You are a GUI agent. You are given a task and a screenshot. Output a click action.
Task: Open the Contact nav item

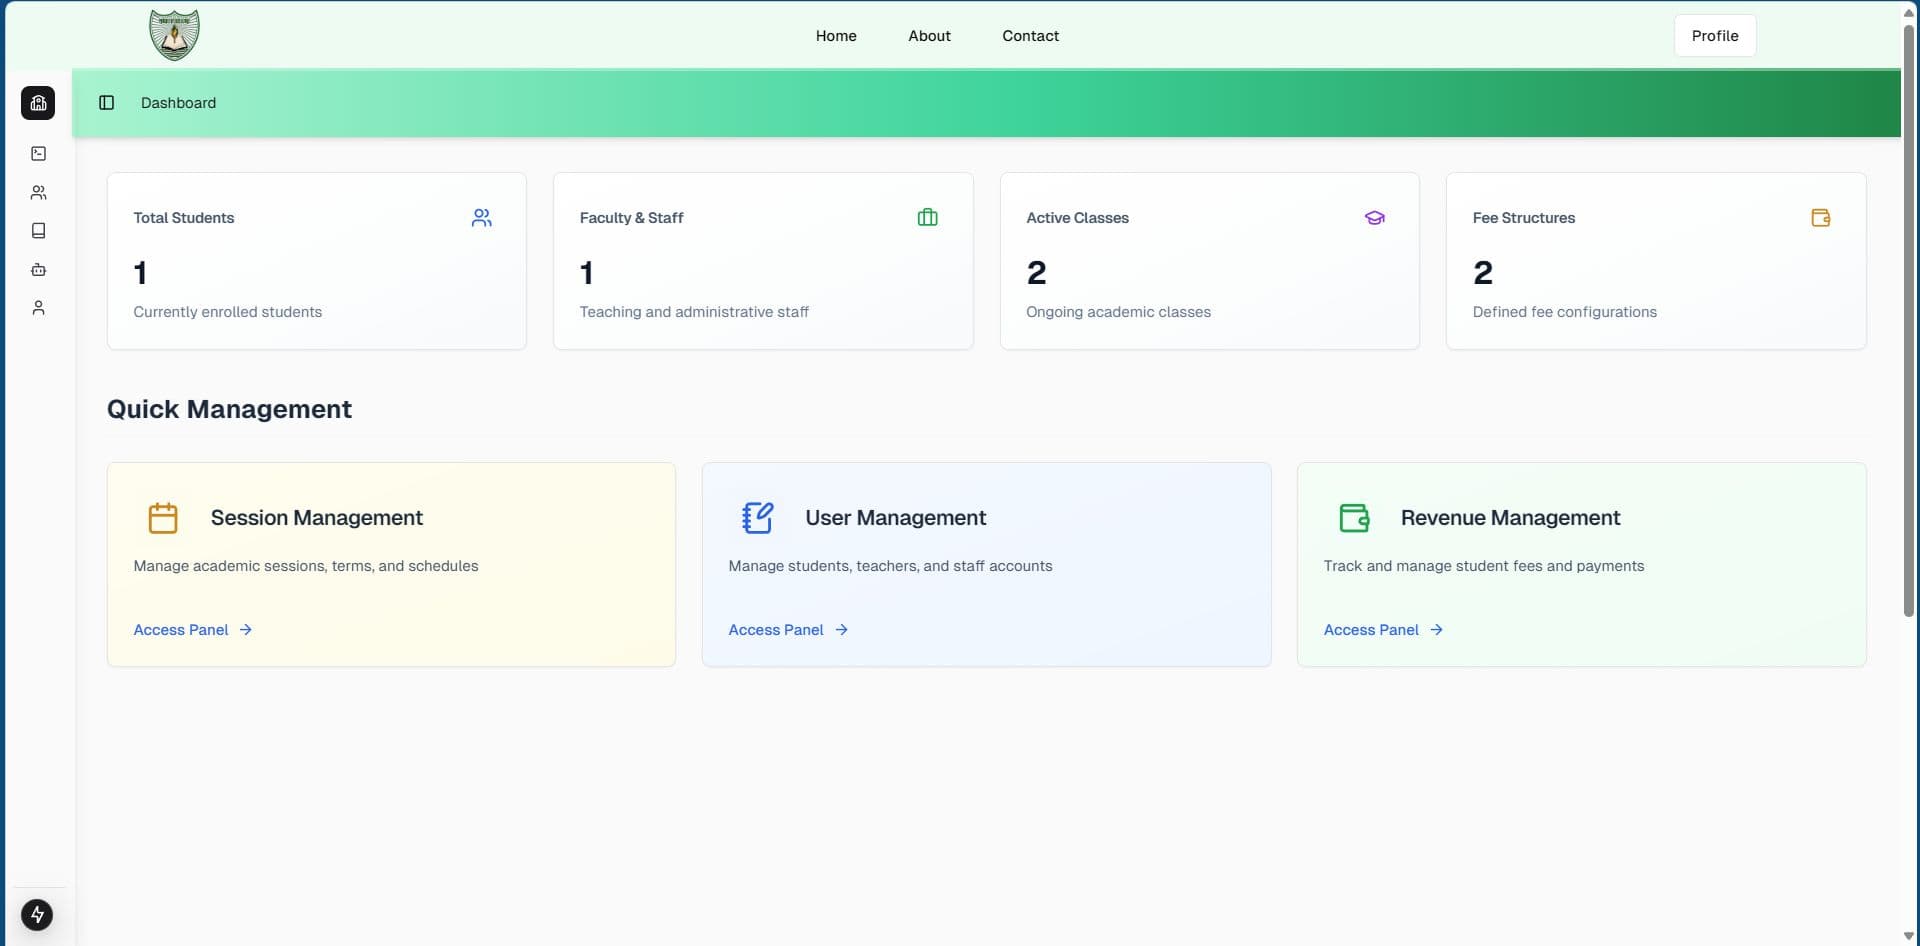1030,36
